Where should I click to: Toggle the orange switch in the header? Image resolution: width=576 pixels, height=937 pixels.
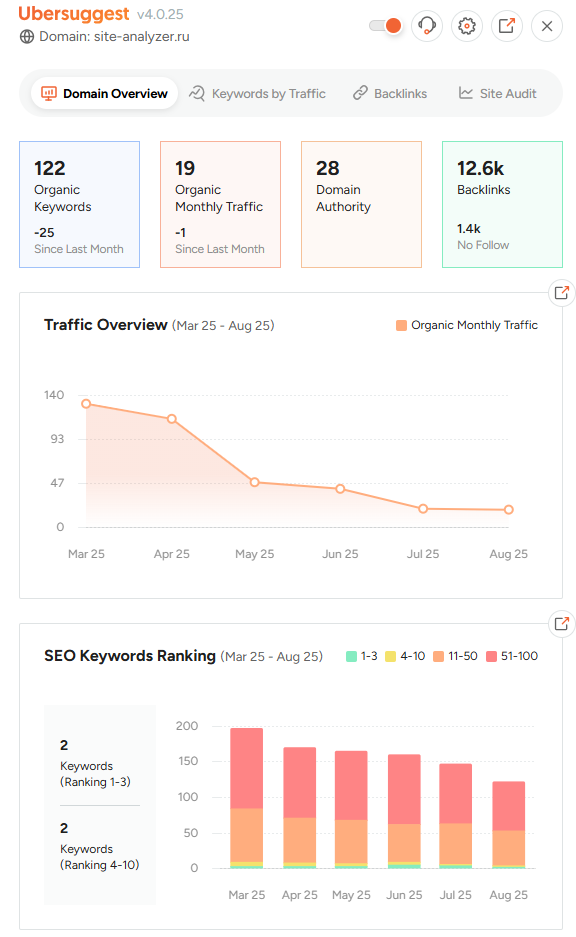[x=386, y=26]
